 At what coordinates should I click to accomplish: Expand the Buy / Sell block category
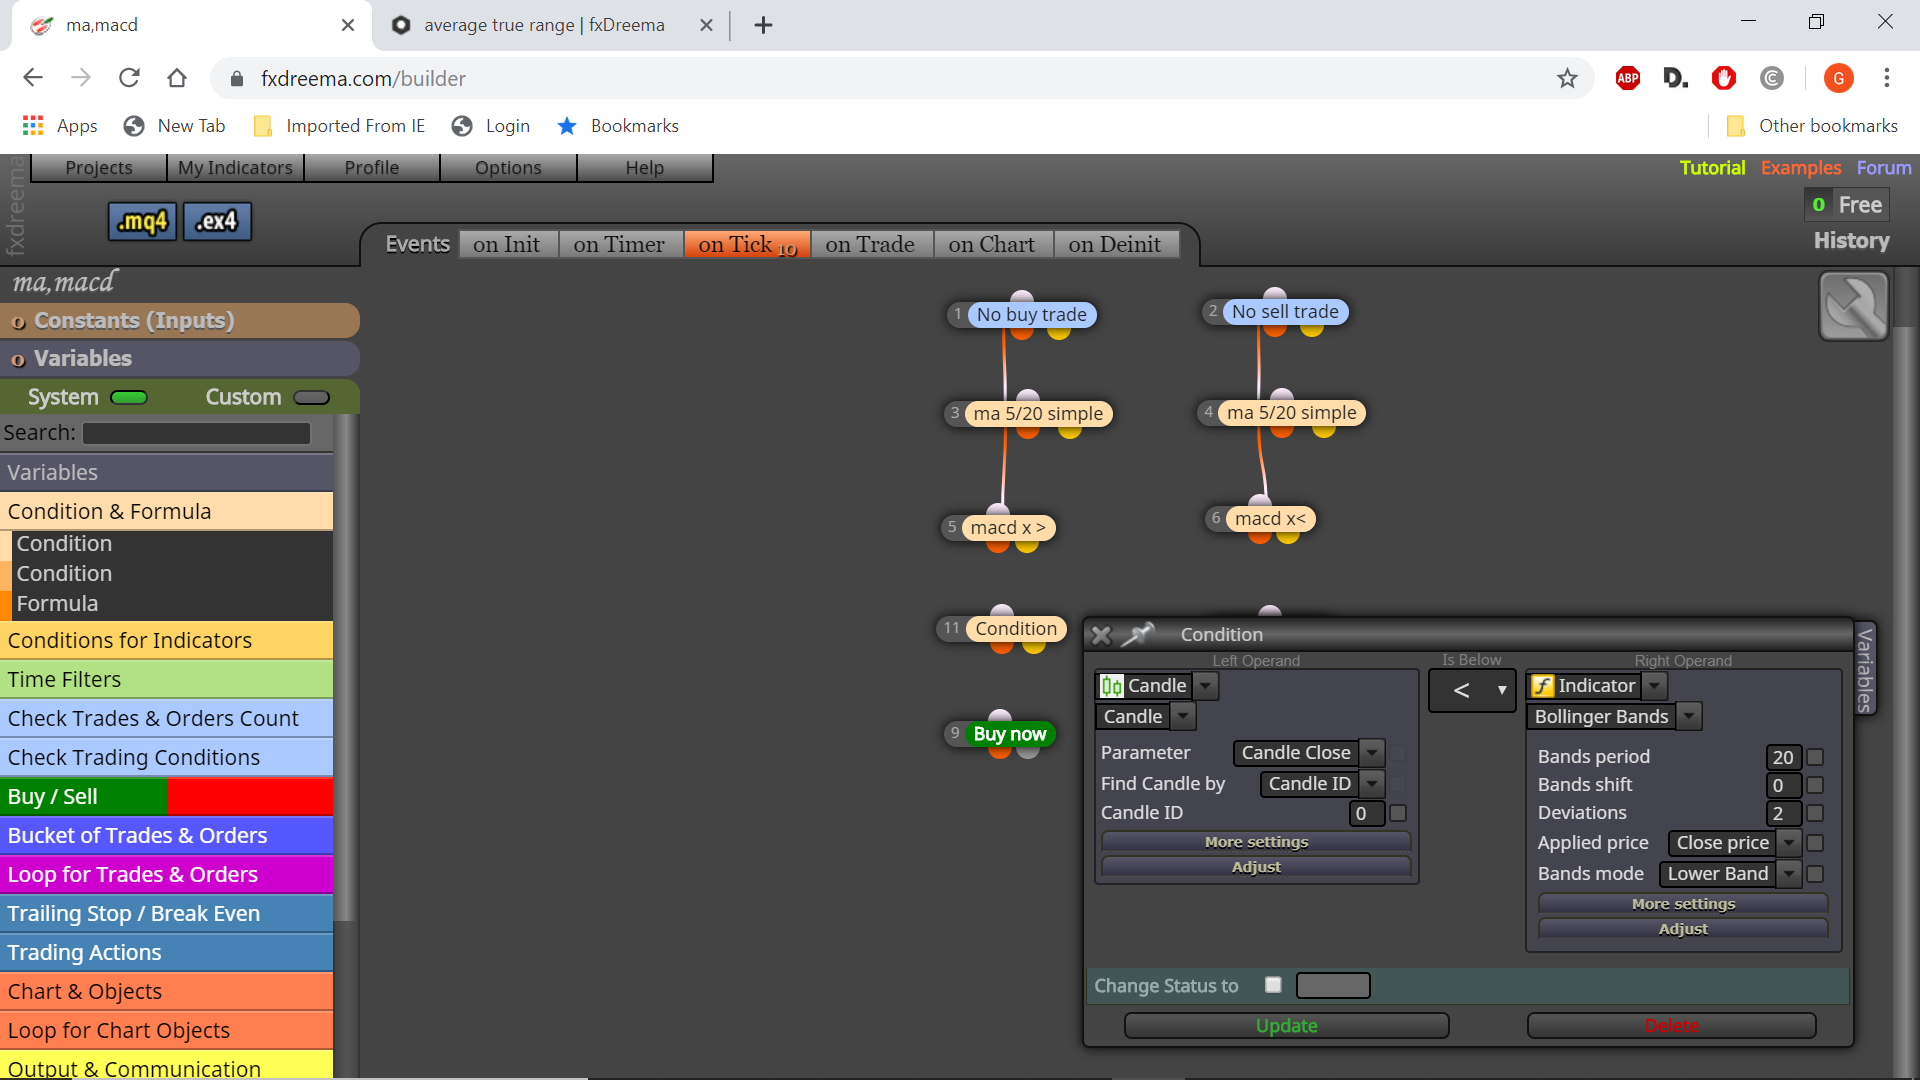pyautogui.click(x=166, y=797)
